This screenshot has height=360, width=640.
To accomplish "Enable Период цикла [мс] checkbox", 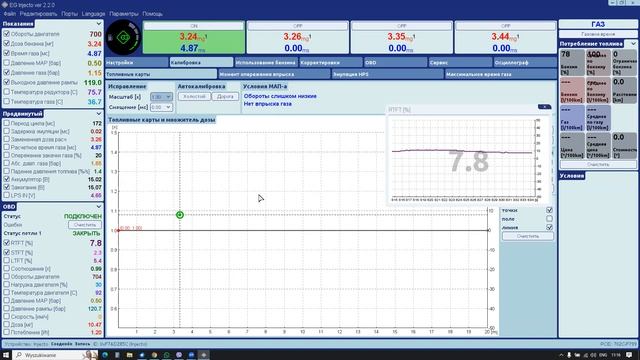I will 7,123.
